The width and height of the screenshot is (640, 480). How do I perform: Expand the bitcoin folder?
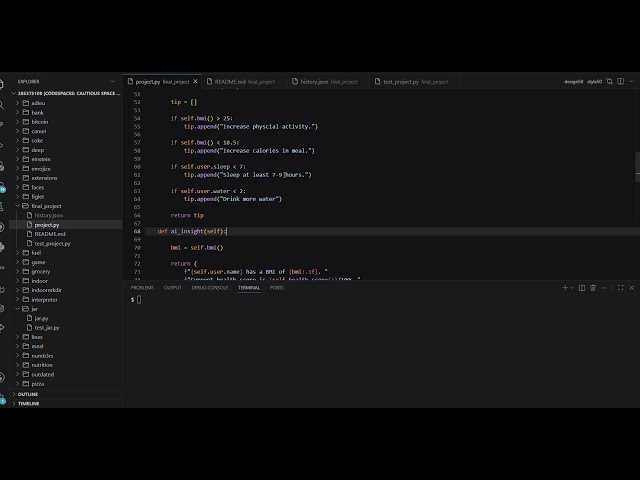tap(18, 122)
